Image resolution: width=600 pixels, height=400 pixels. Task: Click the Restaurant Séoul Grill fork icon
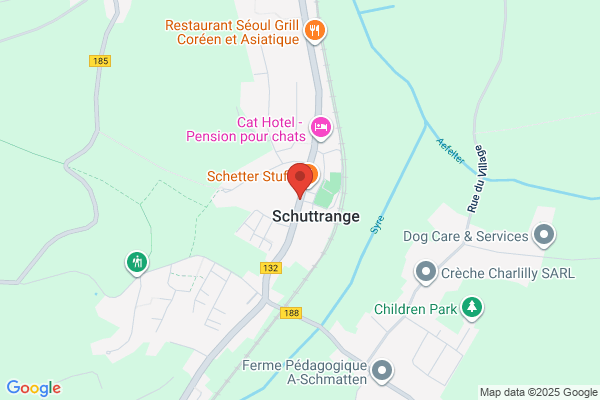tap(315, 31)
